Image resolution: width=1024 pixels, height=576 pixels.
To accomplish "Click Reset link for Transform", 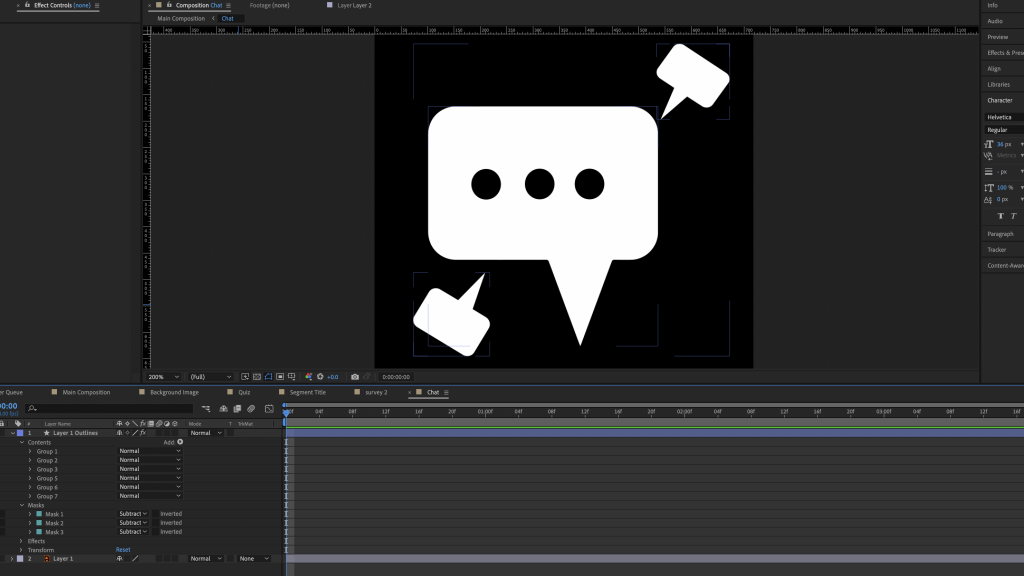I will (123, 550).
